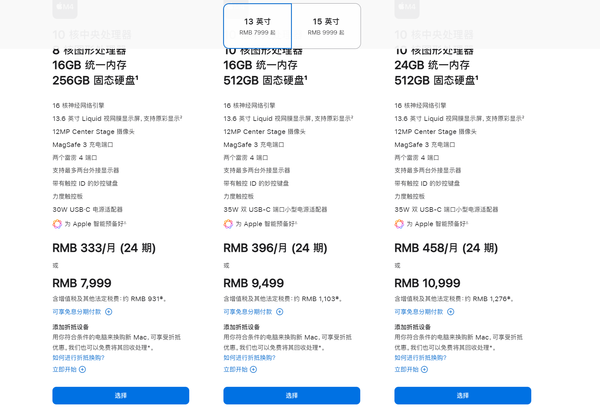Viewport: 600px width, 408px height.
Task: Click the RMB 9,499 price text
Action: 254,283
